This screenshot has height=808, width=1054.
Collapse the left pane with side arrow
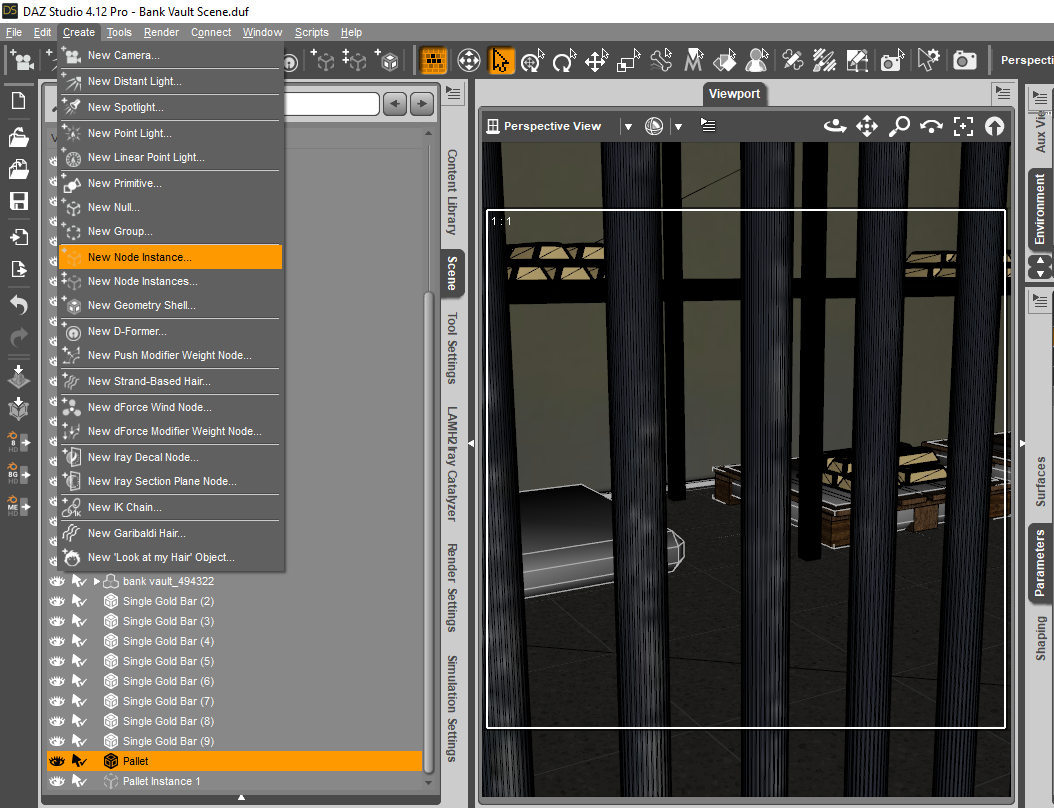[471, 444]
